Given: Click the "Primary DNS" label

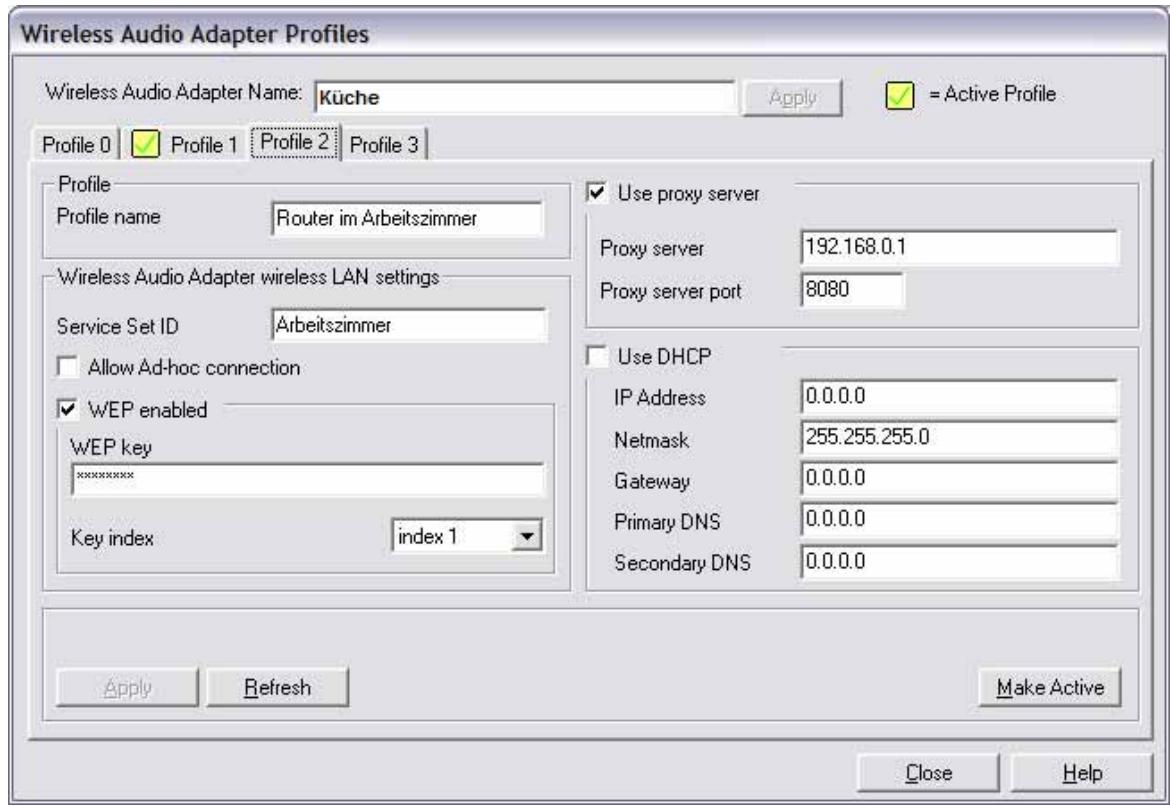Looking at the screenshot, I should (667, 522).
